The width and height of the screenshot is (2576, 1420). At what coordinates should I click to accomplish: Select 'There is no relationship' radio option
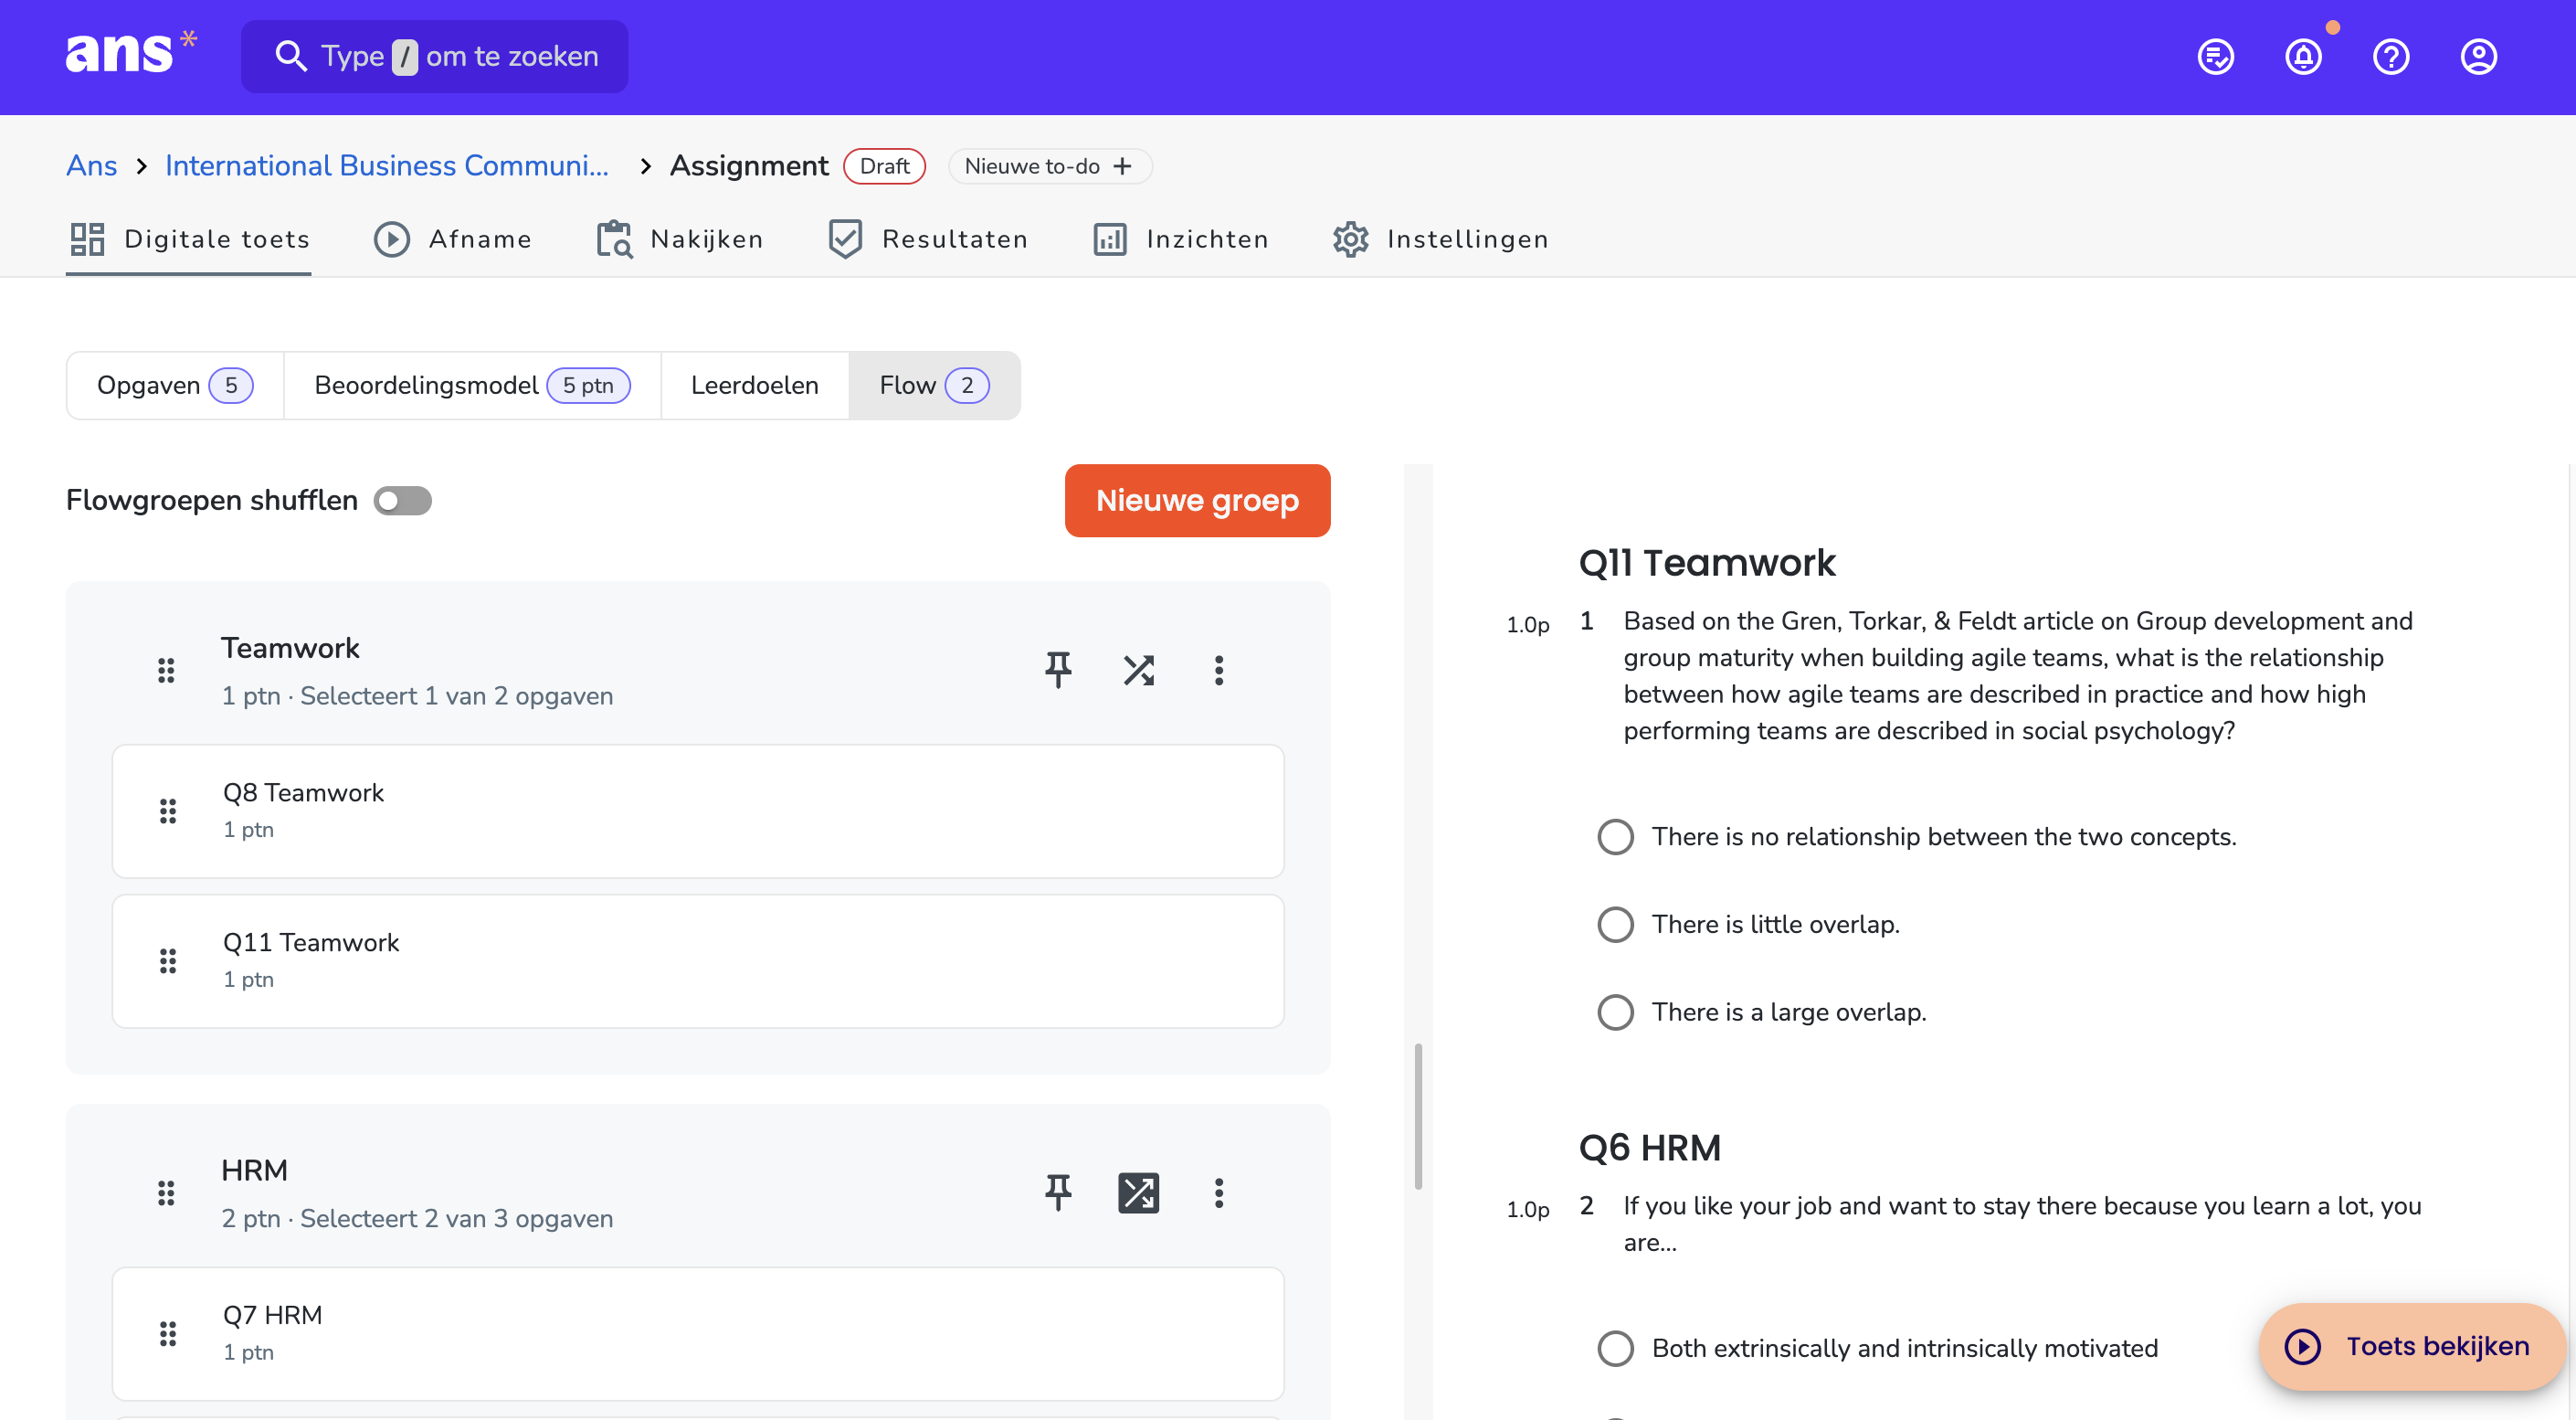(1615, 836)
